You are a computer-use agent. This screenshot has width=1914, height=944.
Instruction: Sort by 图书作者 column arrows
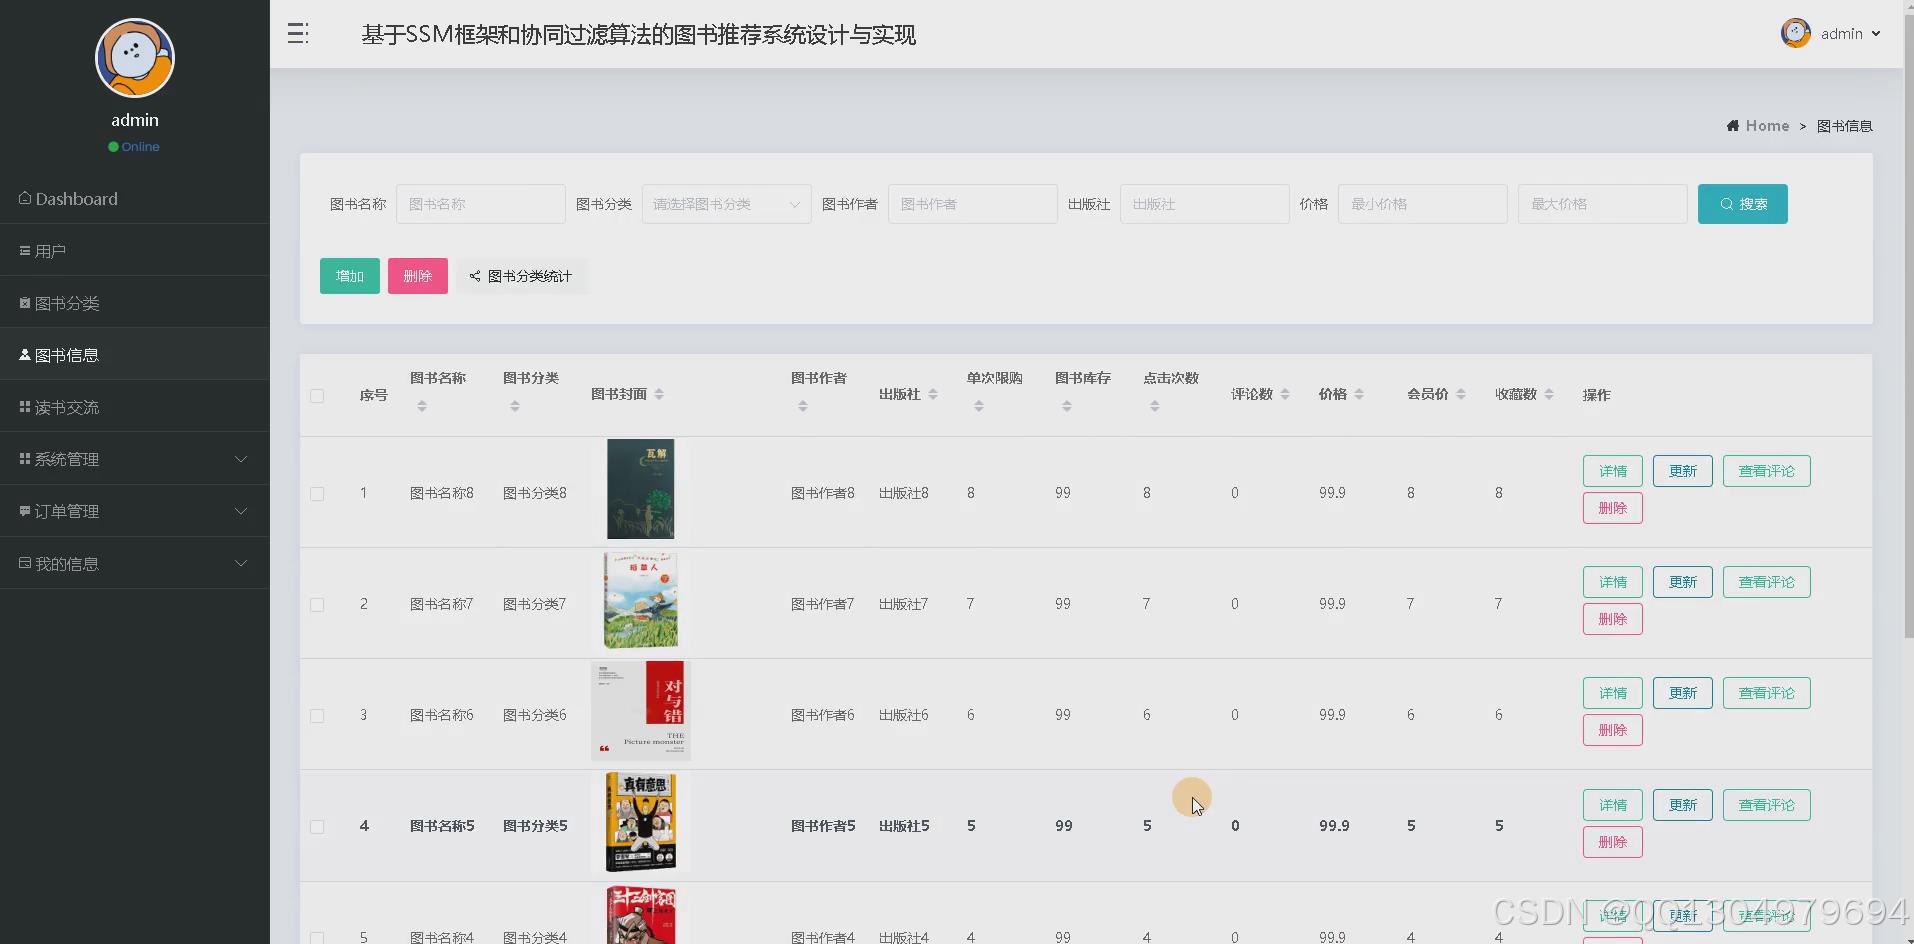803,406
